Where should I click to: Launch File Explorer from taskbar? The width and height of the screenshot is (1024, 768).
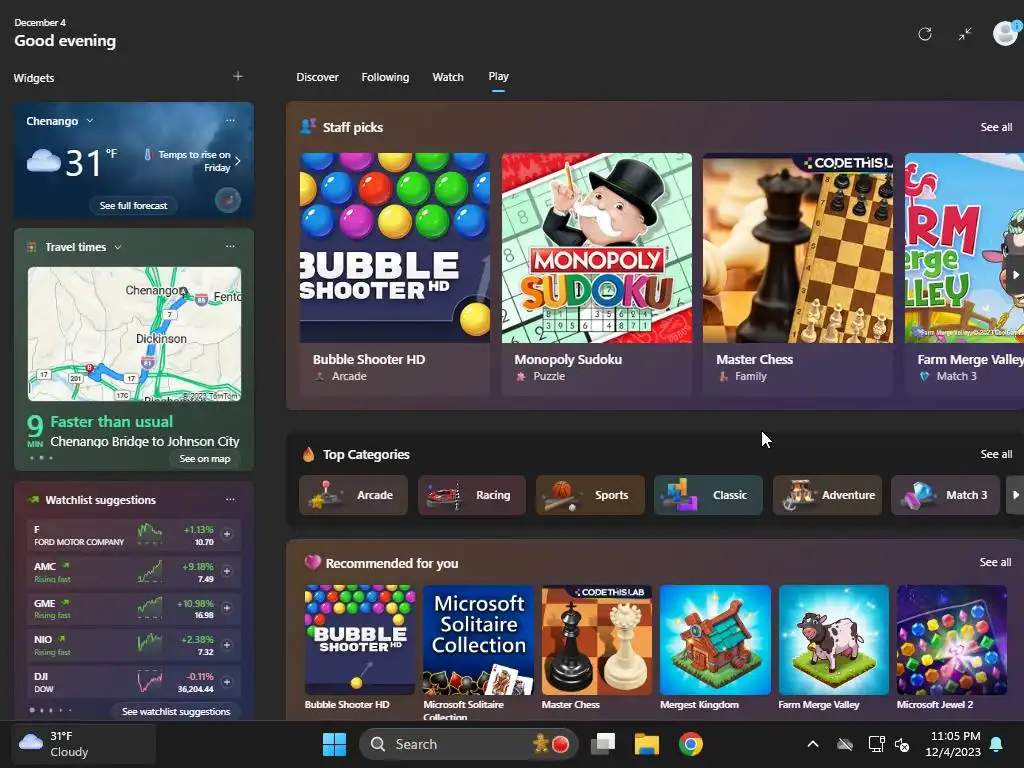pos(647,744)
